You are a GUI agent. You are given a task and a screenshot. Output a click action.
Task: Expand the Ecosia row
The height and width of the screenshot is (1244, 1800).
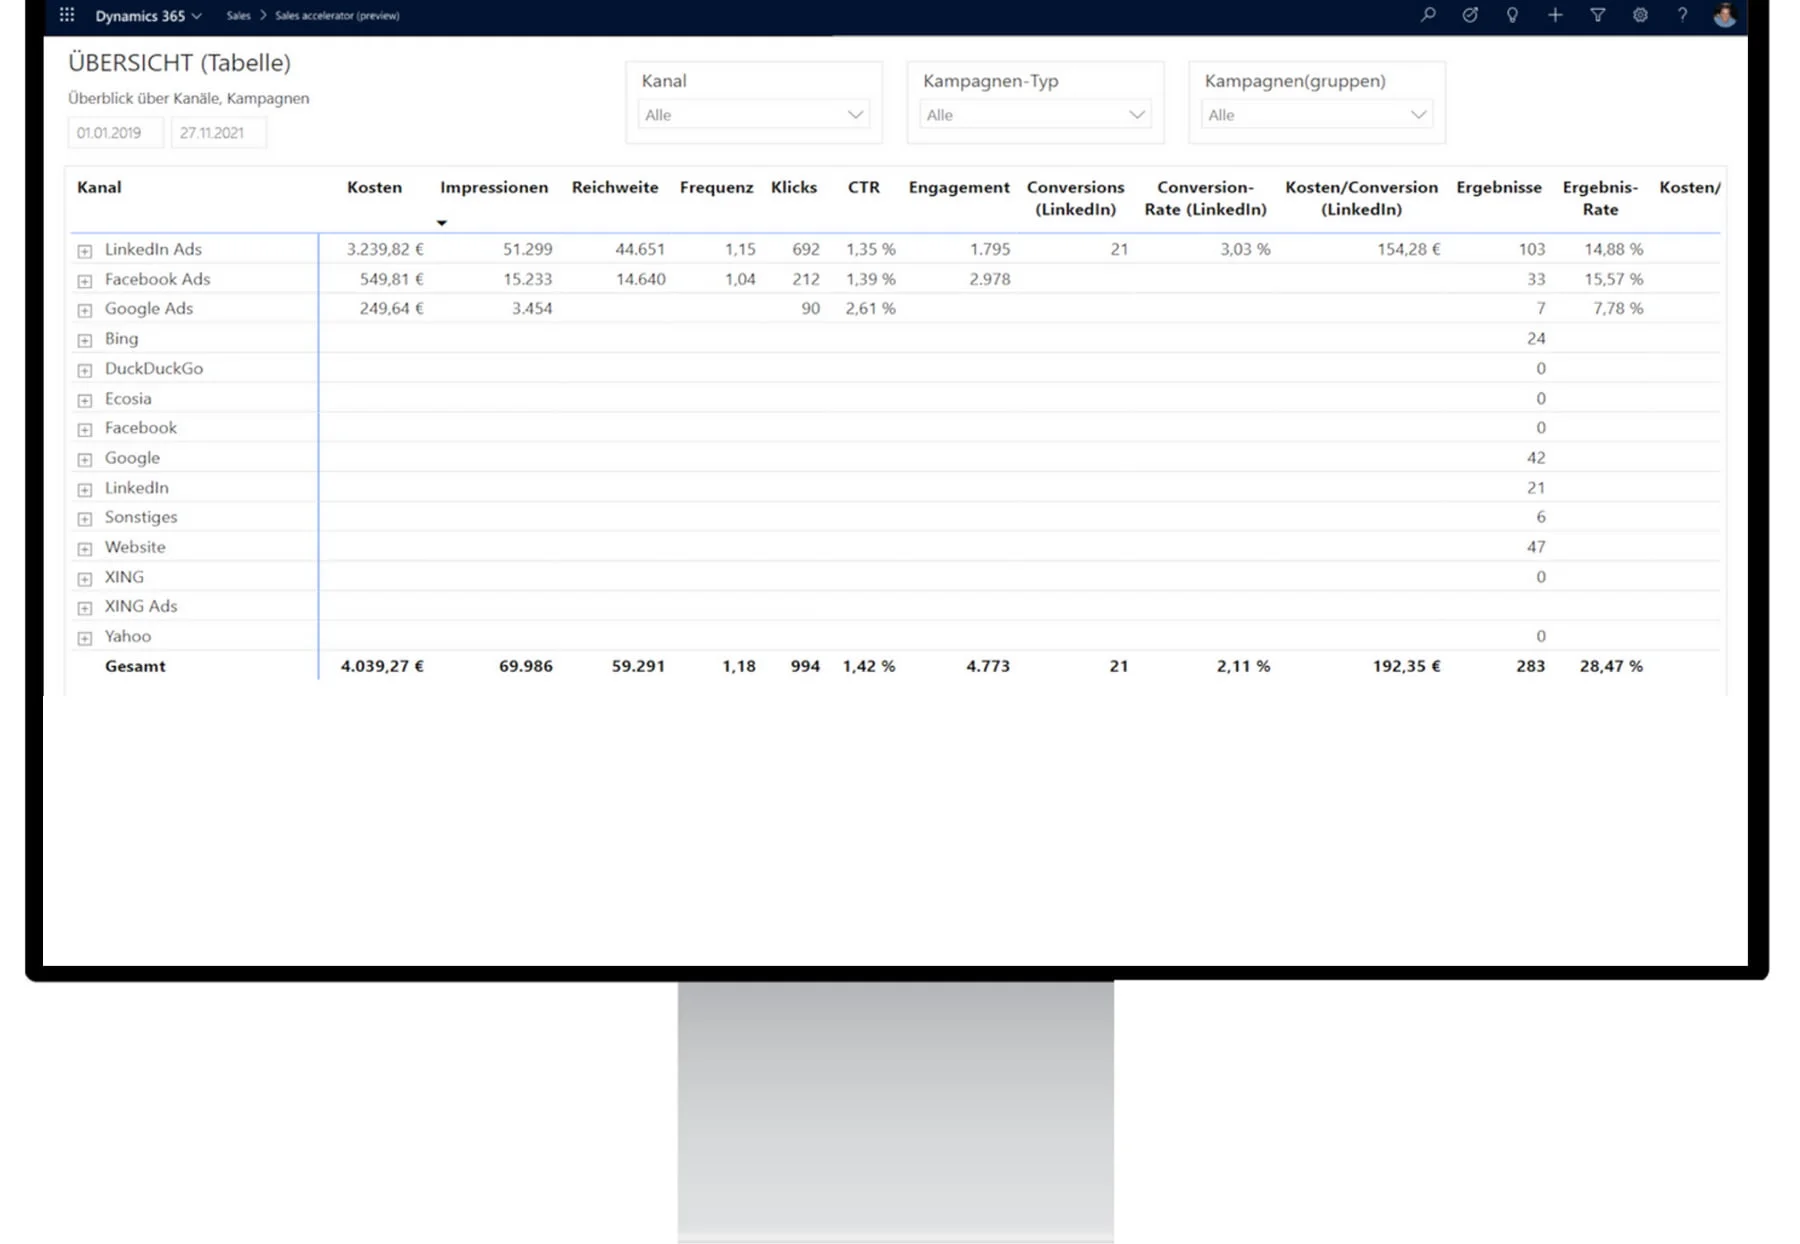[x=85, y=400]
